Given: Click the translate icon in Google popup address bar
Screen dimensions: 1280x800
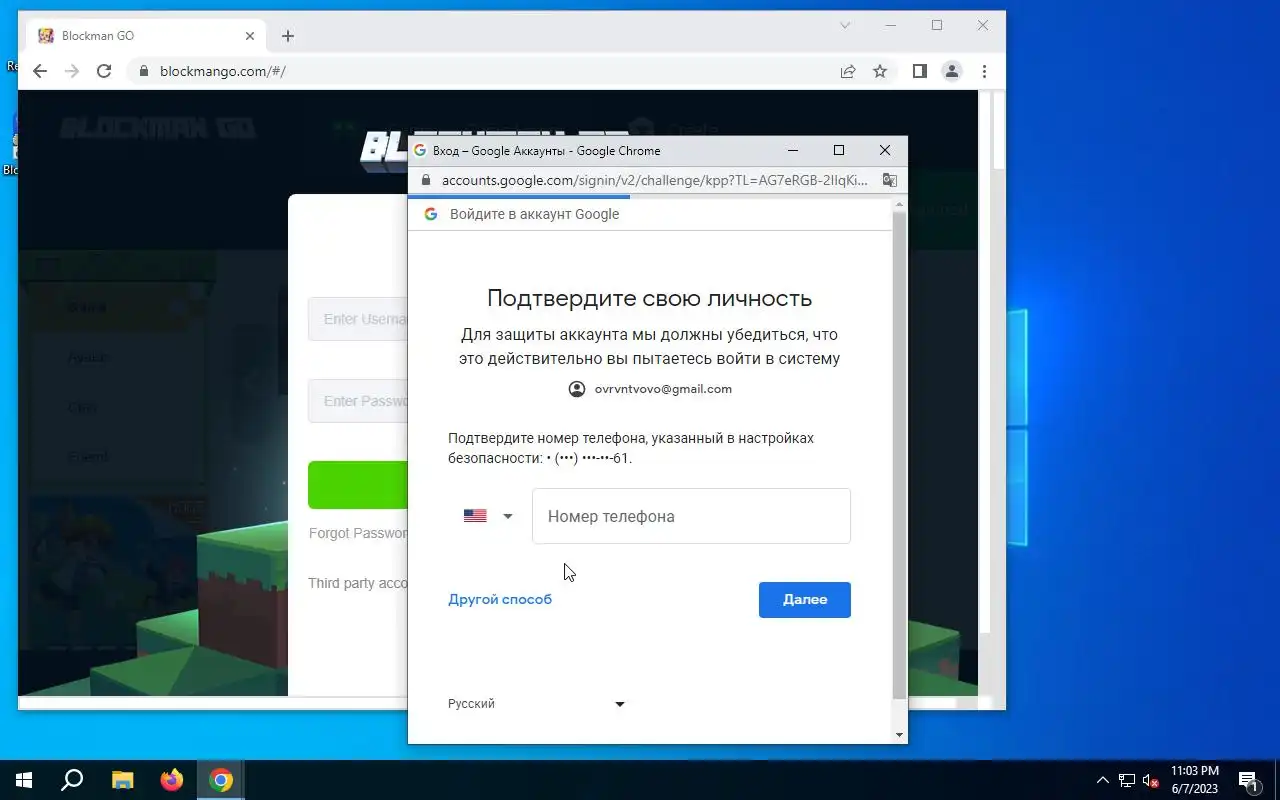Looking at the screenshot, I should 889,180.
